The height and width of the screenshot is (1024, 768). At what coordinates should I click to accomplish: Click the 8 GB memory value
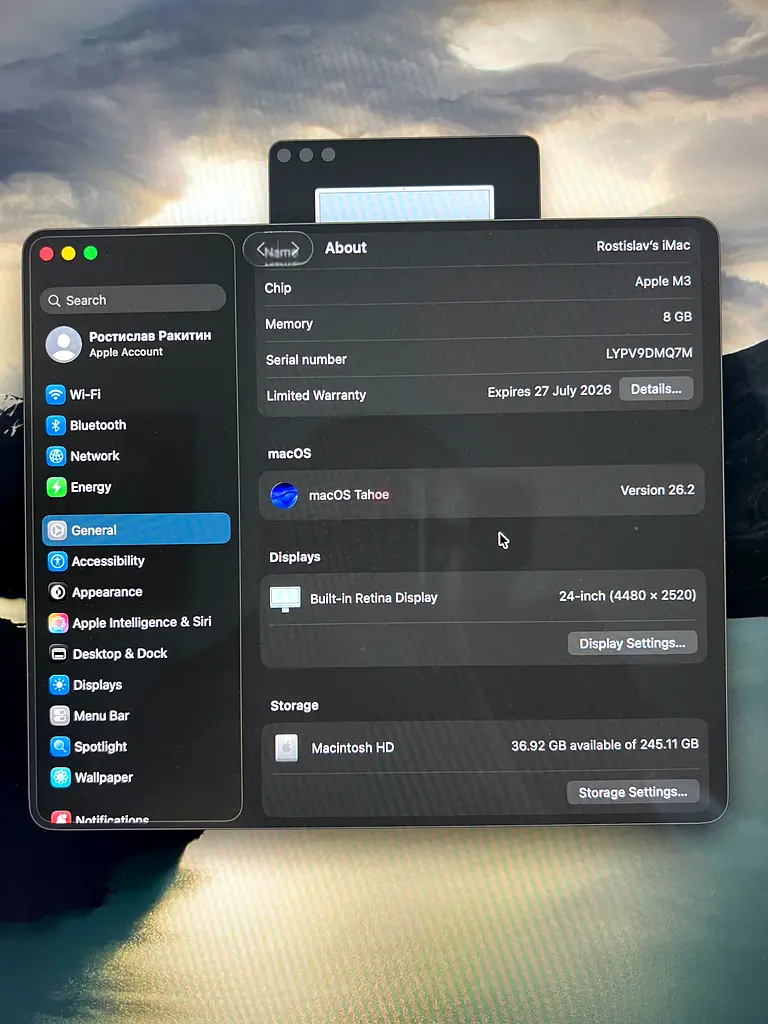coord(677,317)
